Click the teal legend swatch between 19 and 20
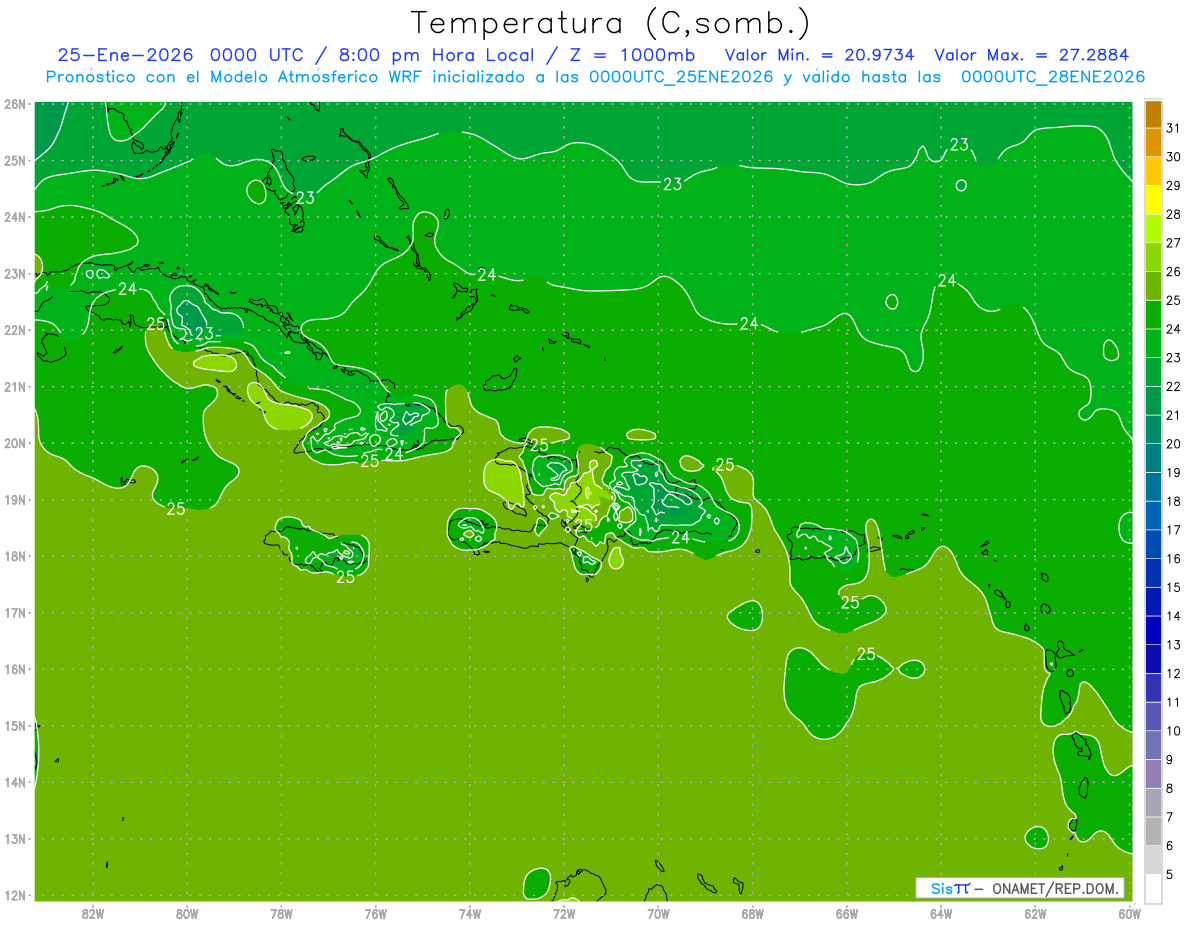This screenshot has width=1200, height=927. 1153,458
